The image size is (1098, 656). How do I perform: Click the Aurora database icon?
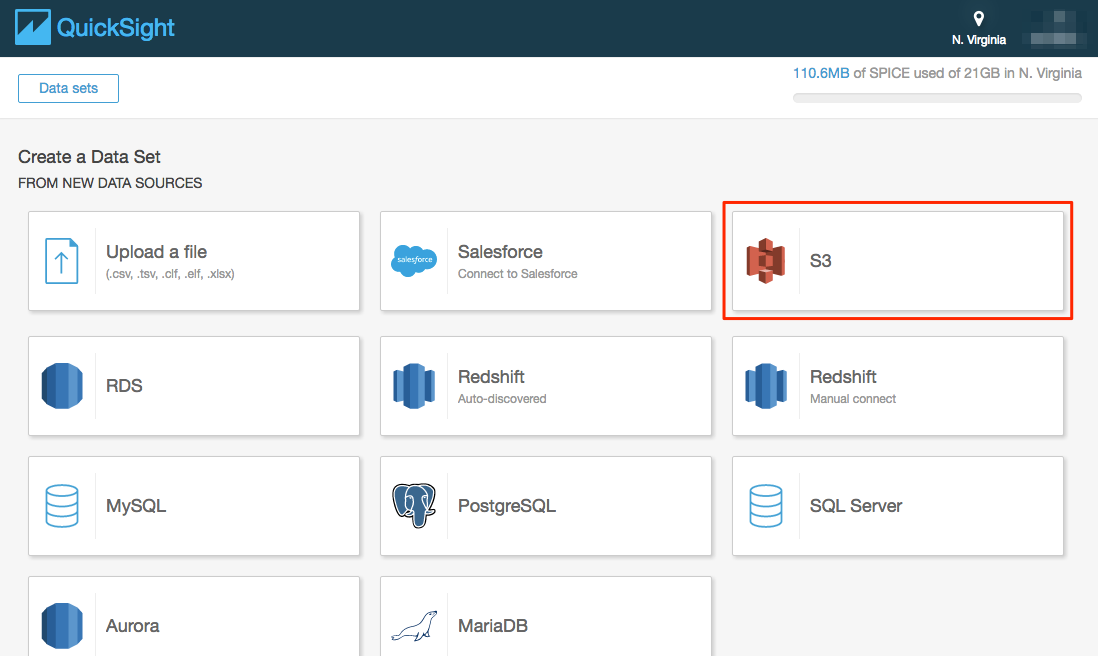coord(63,625)
